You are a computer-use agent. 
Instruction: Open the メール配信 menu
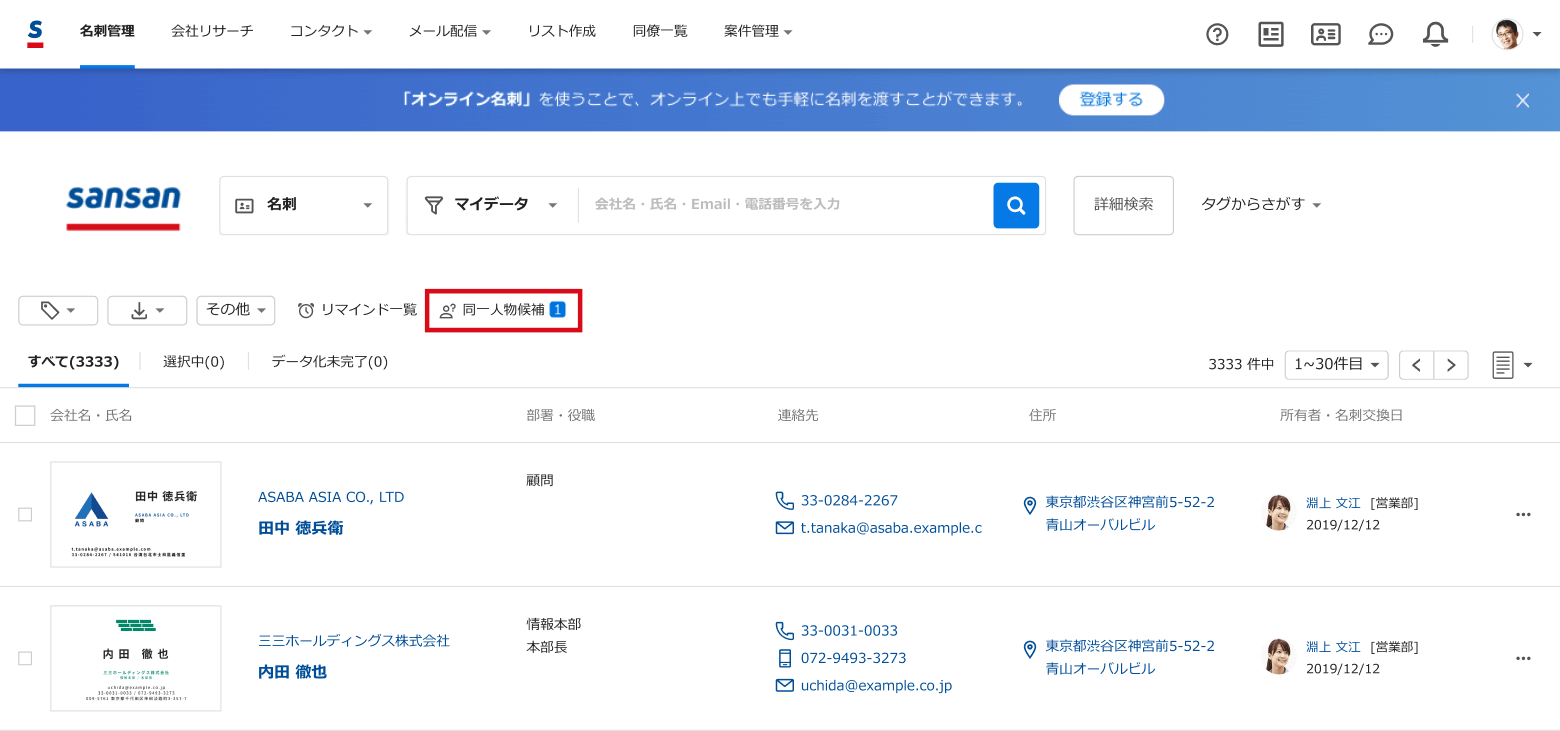click(x=450, y=31)
